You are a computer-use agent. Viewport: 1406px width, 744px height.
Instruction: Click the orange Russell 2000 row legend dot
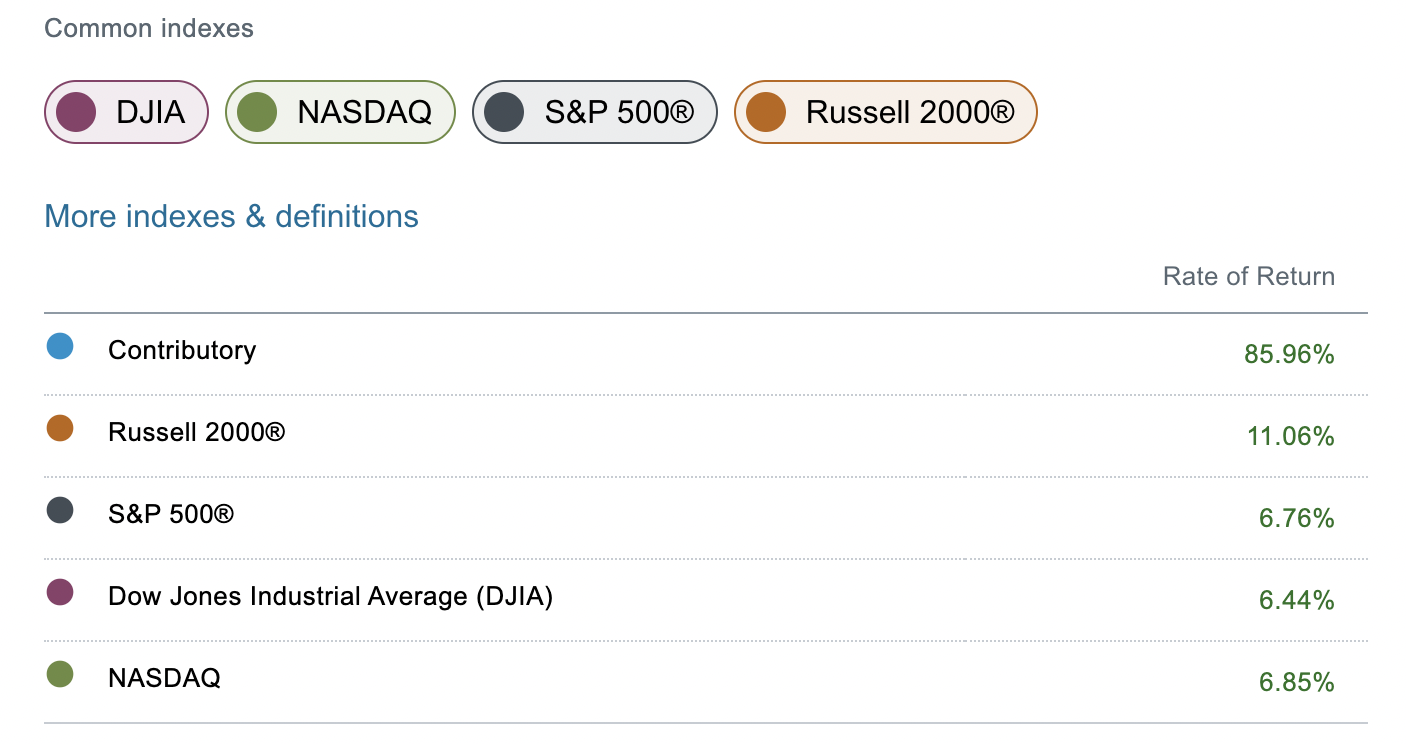[x=60, y=429]
